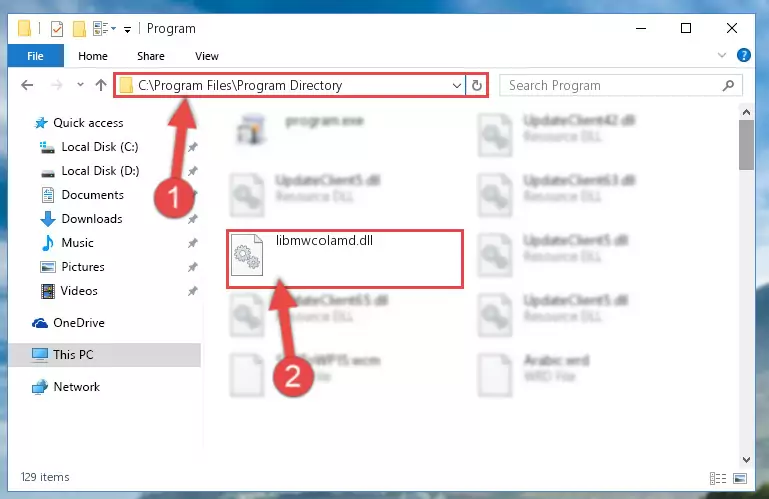Click the Properties checkmark icon in title bar

[57, 29]
